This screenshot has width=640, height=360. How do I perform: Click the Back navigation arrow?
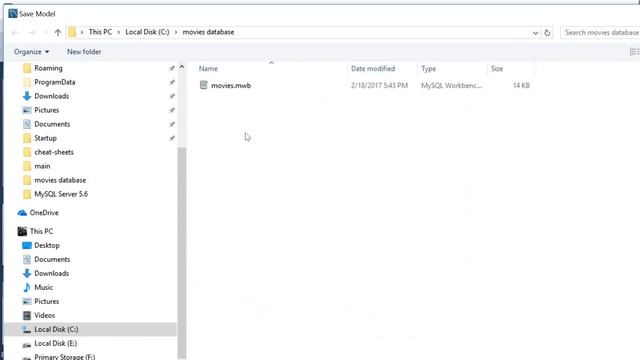click(15, 32)
